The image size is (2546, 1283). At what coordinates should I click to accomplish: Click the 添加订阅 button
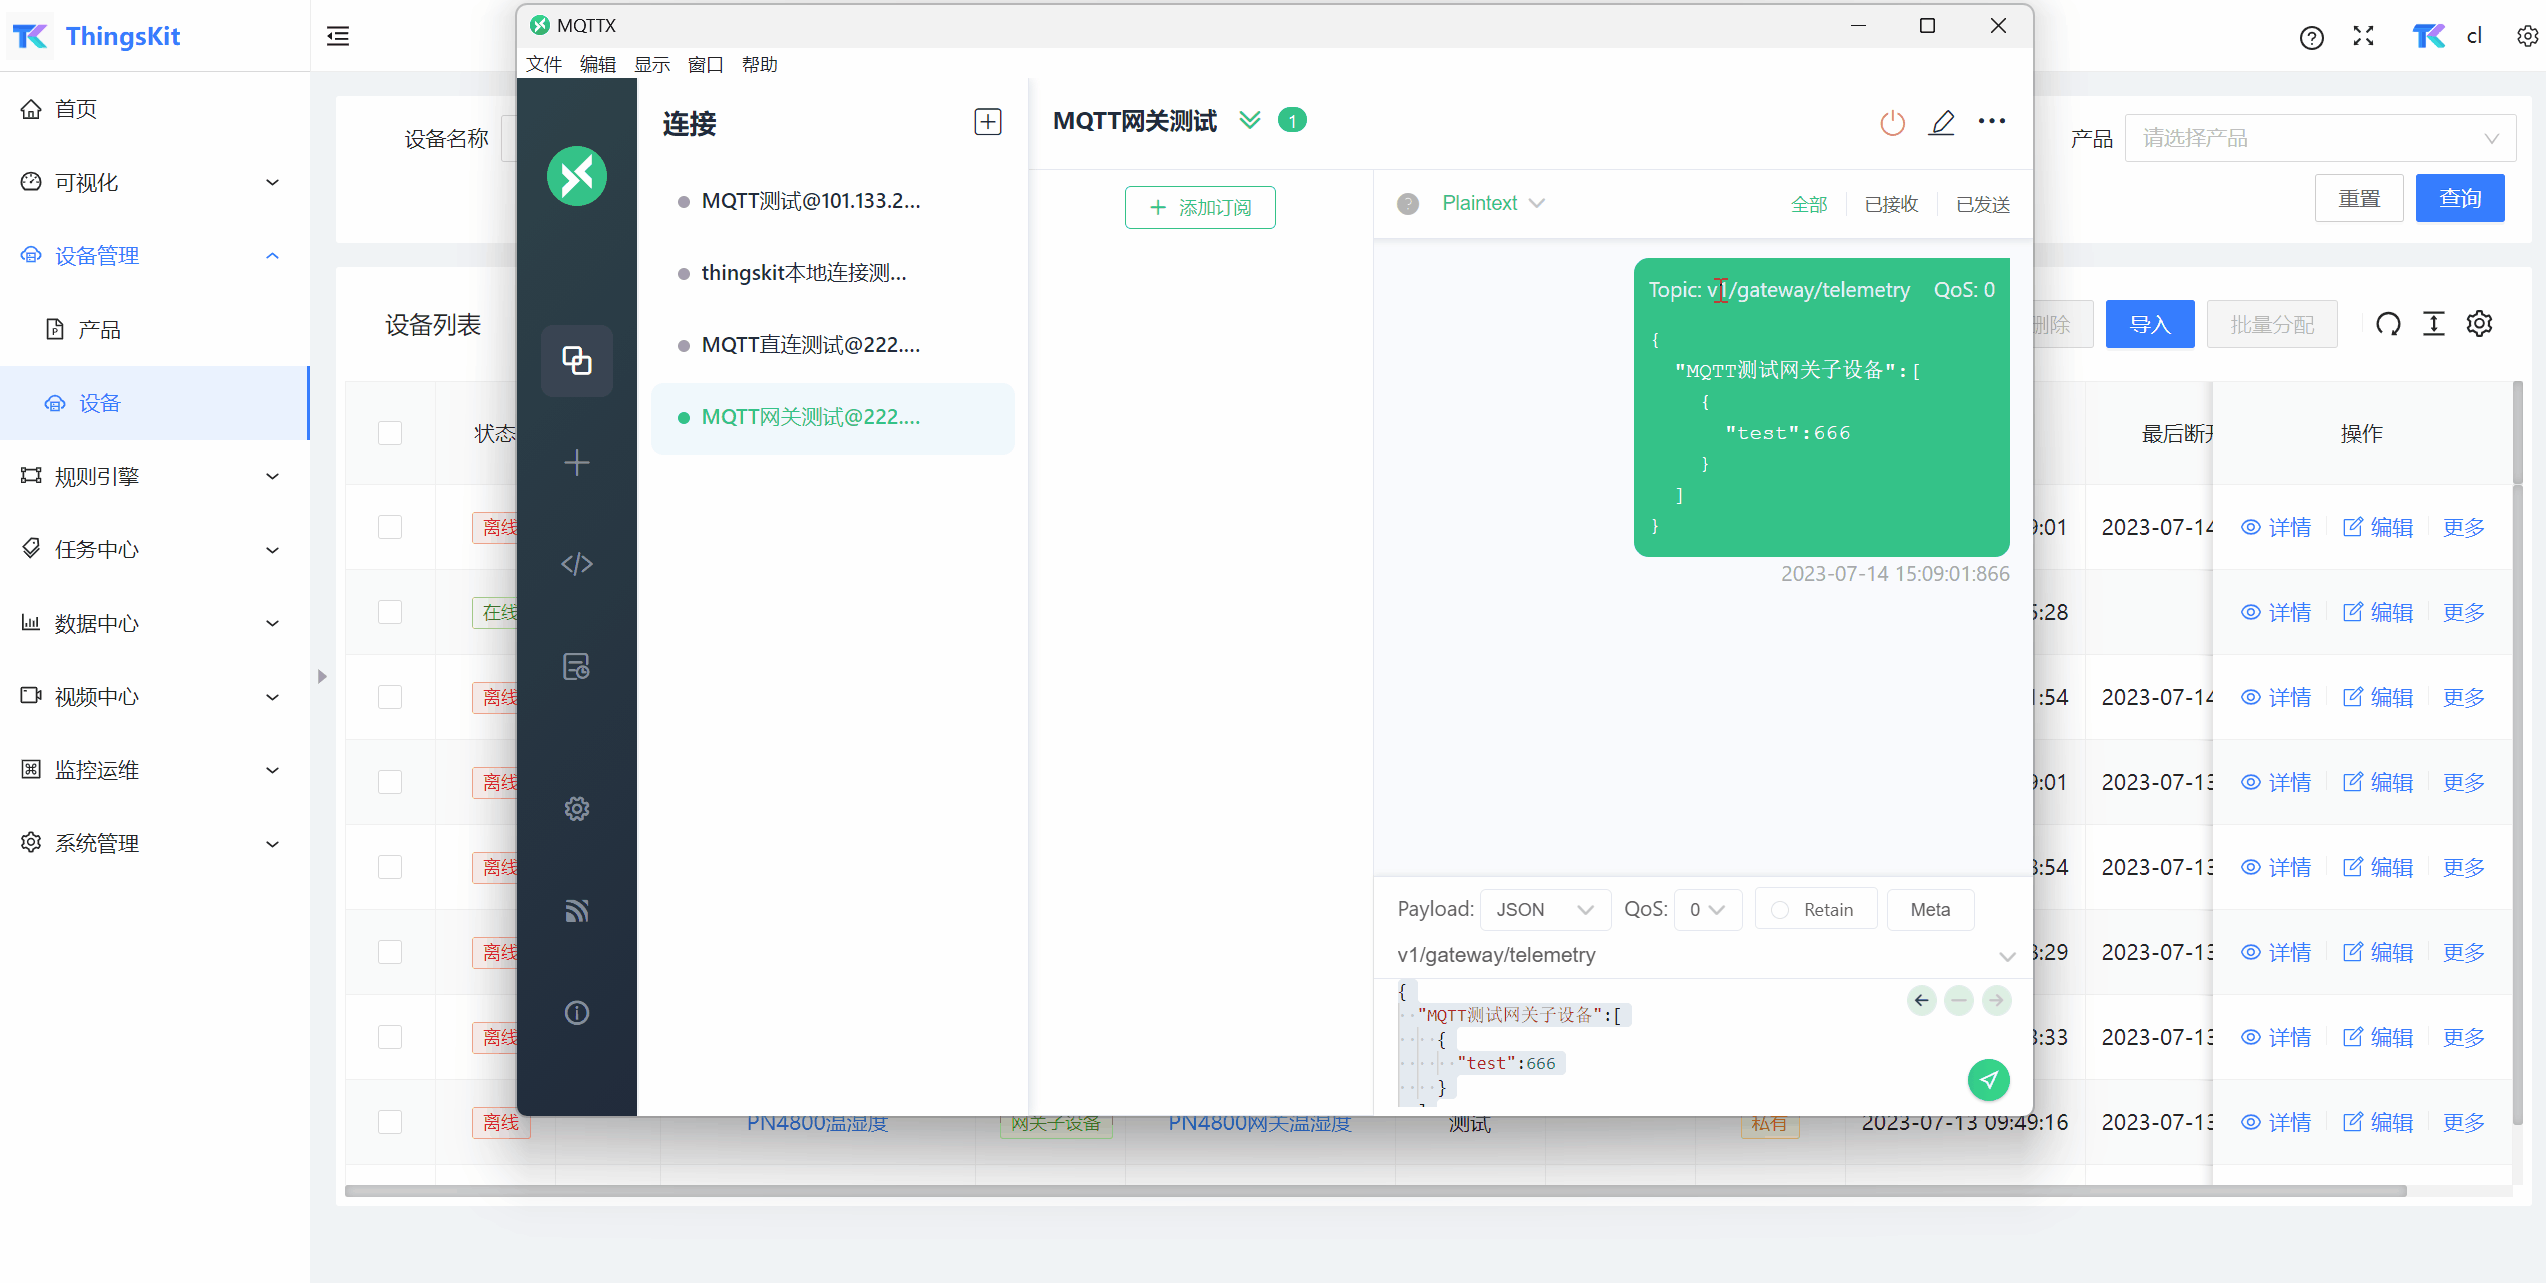point(1199,207)
